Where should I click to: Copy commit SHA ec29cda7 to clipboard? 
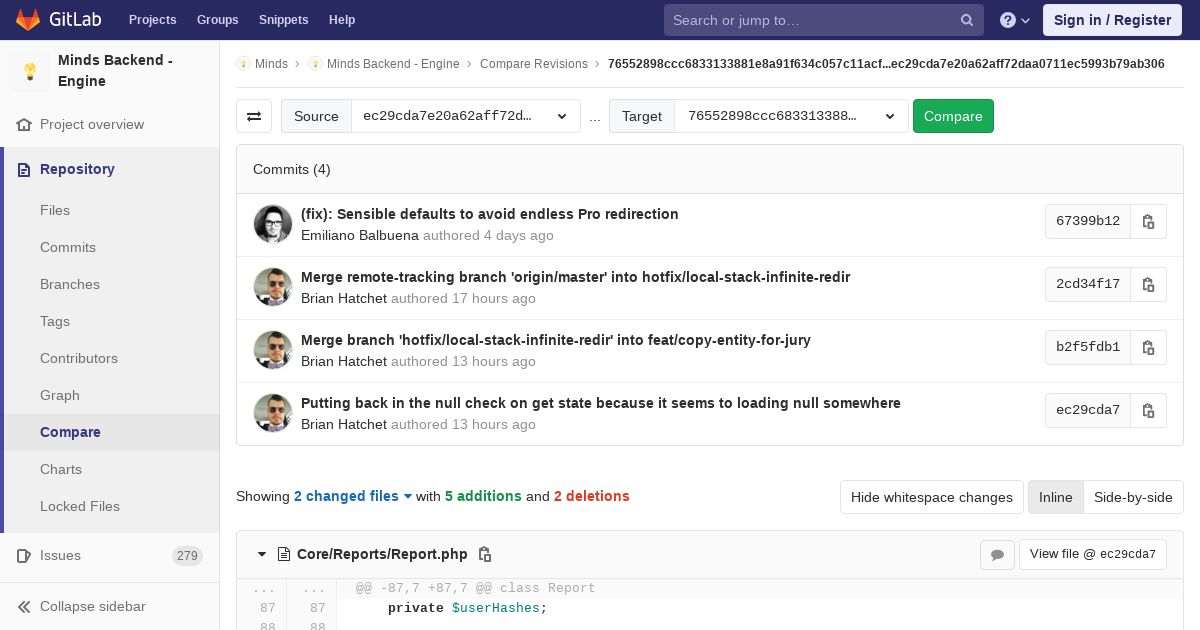(x=1148, y=410)
